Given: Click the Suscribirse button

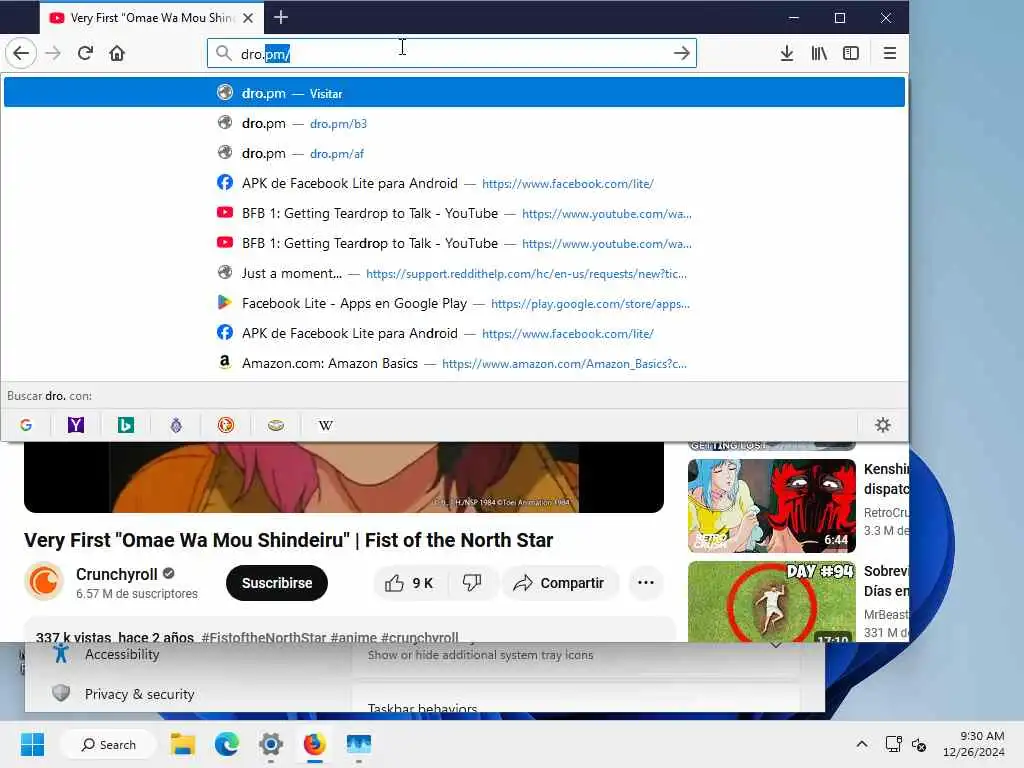Looking at the screenshot, I should 277,583.
